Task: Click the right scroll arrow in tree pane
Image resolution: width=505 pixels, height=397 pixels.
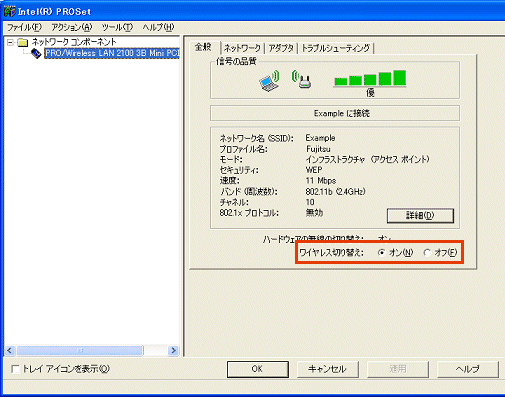Action: point(173,350)
